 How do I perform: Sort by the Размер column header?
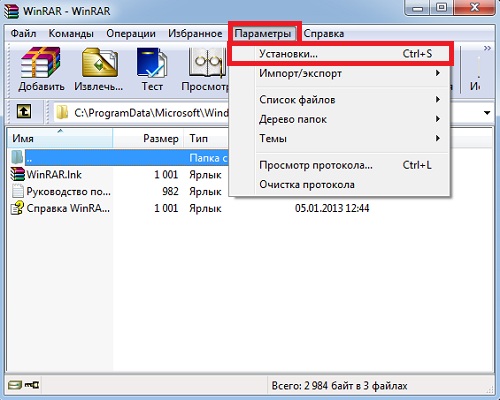(x=149, y=138)
